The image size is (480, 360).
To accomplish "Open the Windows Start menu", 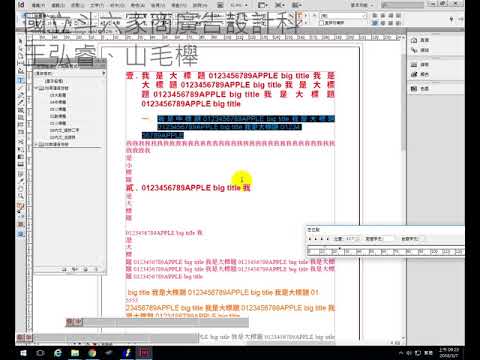I will pyautogui.click(x=23, y=353).
